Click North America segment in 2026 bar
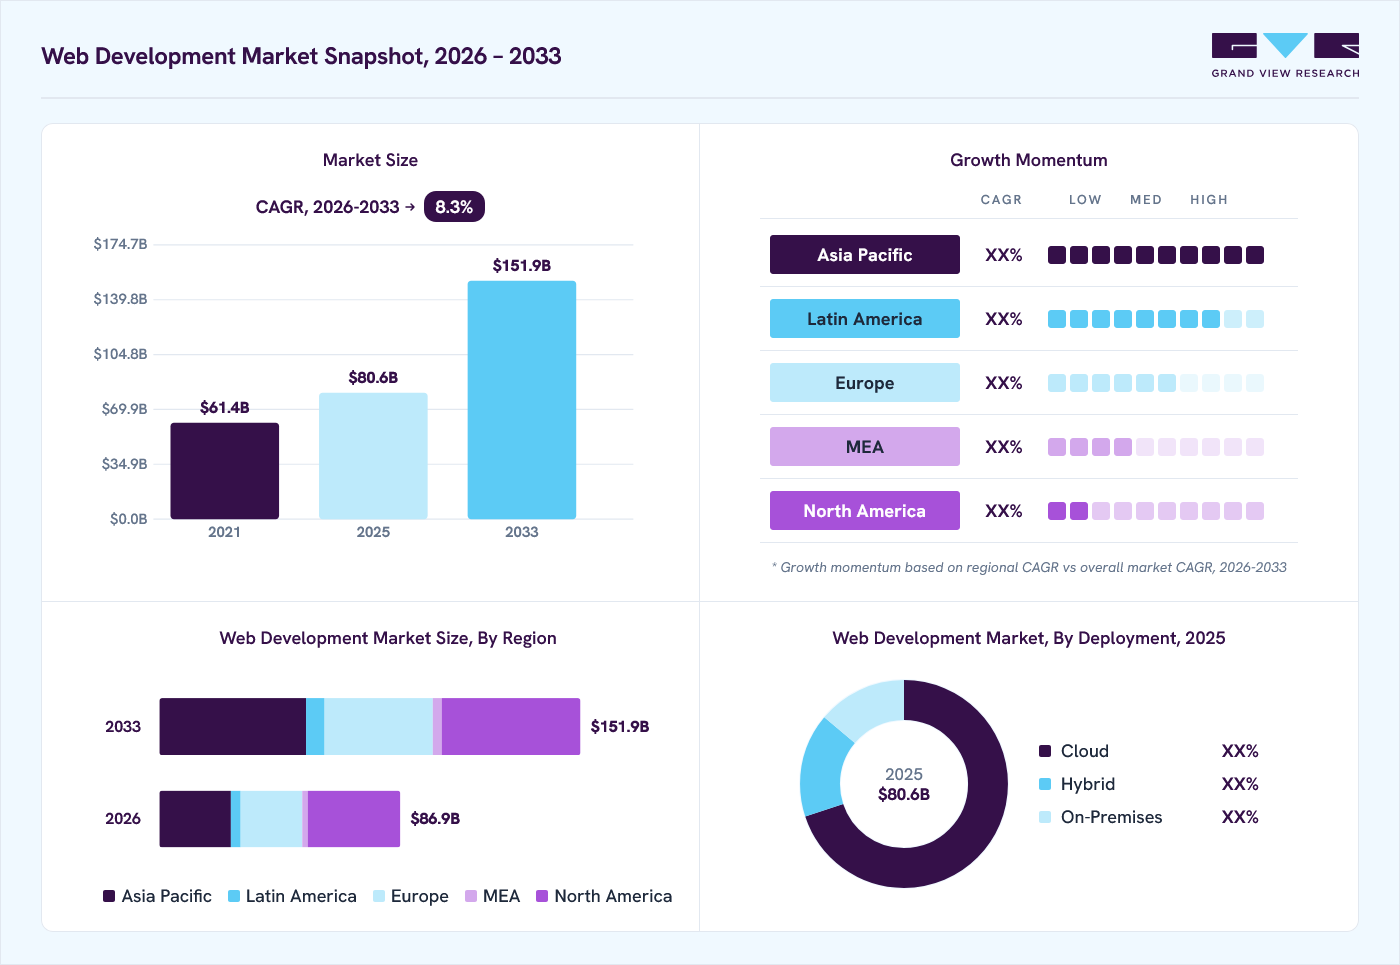This screenshot has width=1400, height=965. pyautogui.click(x=354, y=819)
